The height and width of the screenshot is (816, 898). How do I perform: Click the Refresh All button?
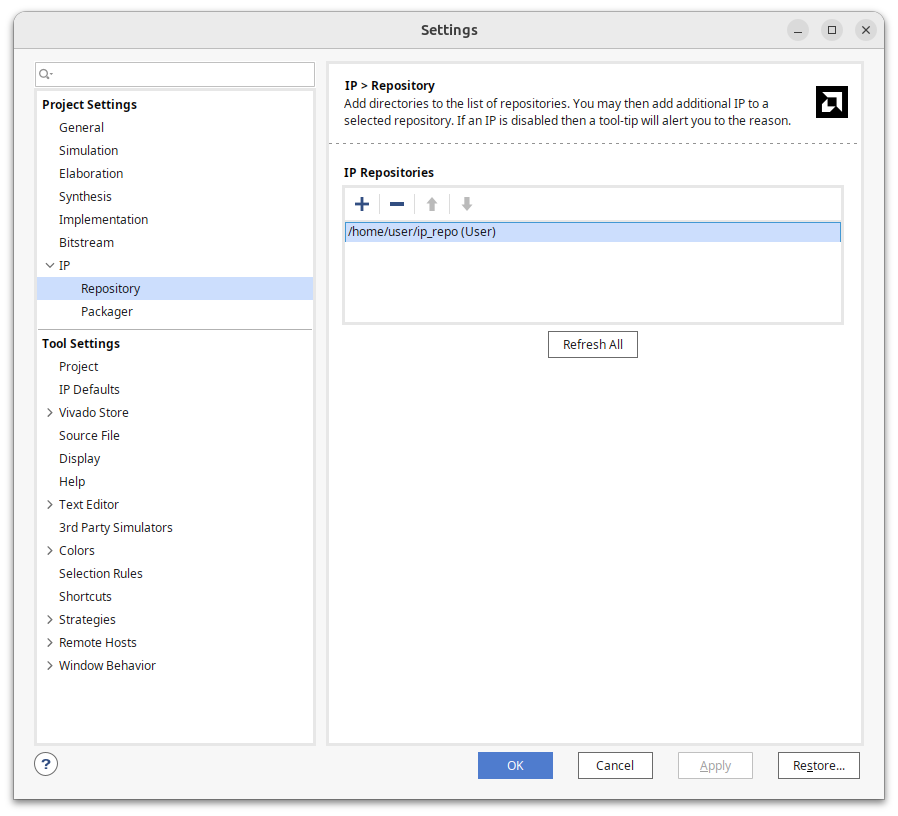[593, 345]
